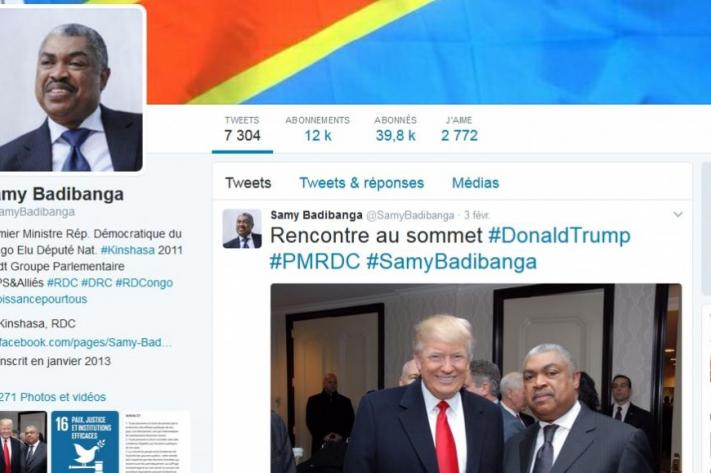Open J'aime 2 772 list
The image size is (711, 473).
(459, 129)
